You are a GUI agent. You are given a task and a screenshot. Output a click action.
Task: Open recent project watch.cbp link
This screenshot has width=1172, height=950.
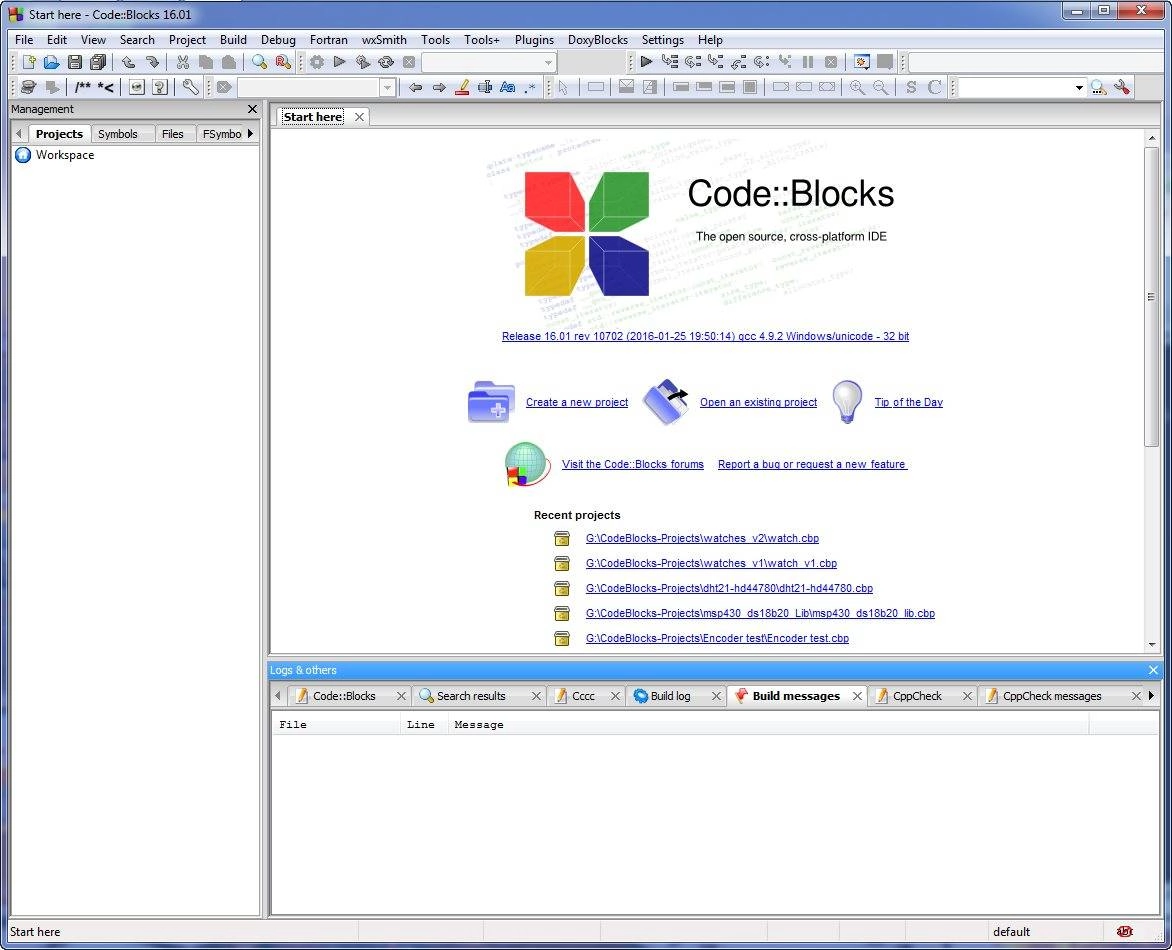pyautogui.click(x=703, y=538)
